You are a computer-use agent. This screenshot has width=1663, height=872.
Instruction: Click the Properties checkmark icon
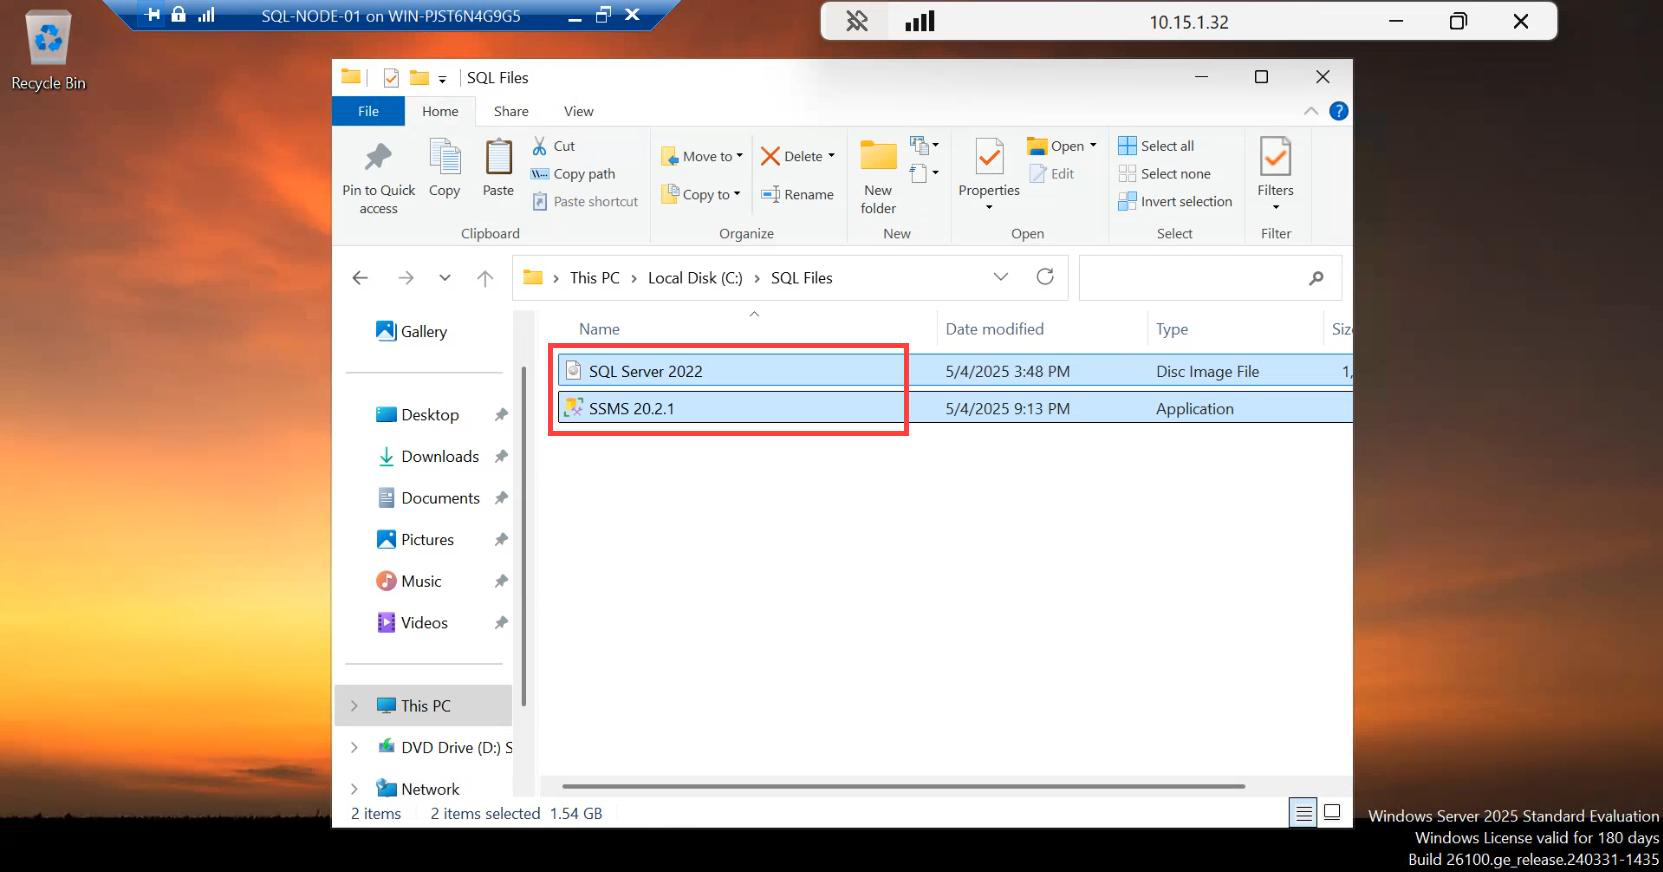[x=989, y=157]
